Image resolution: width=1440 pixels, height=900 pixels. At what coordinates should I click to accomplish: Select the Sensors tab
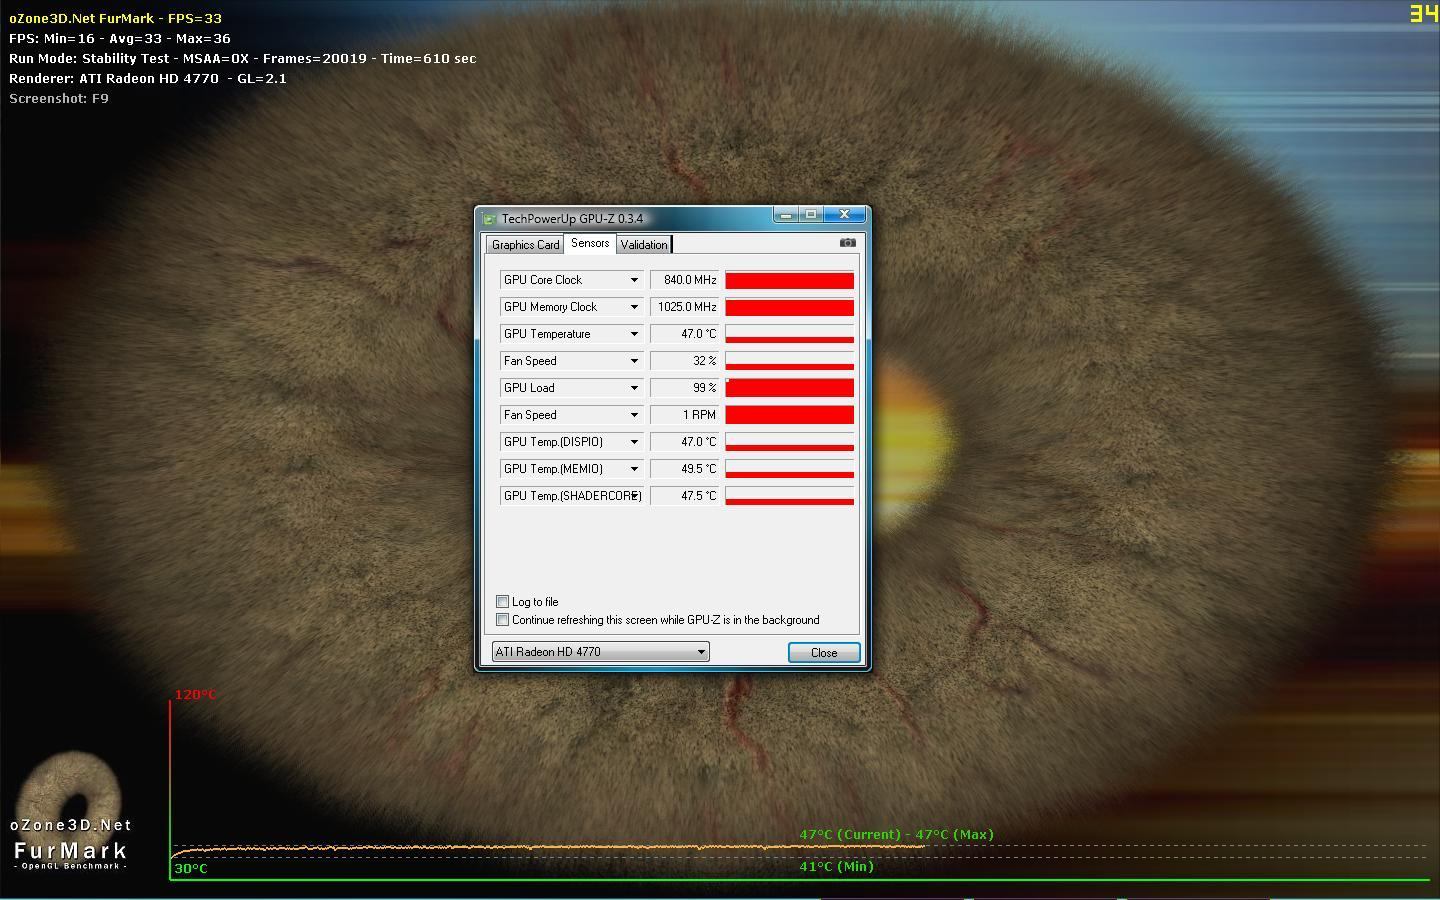(x=590, y=244)
